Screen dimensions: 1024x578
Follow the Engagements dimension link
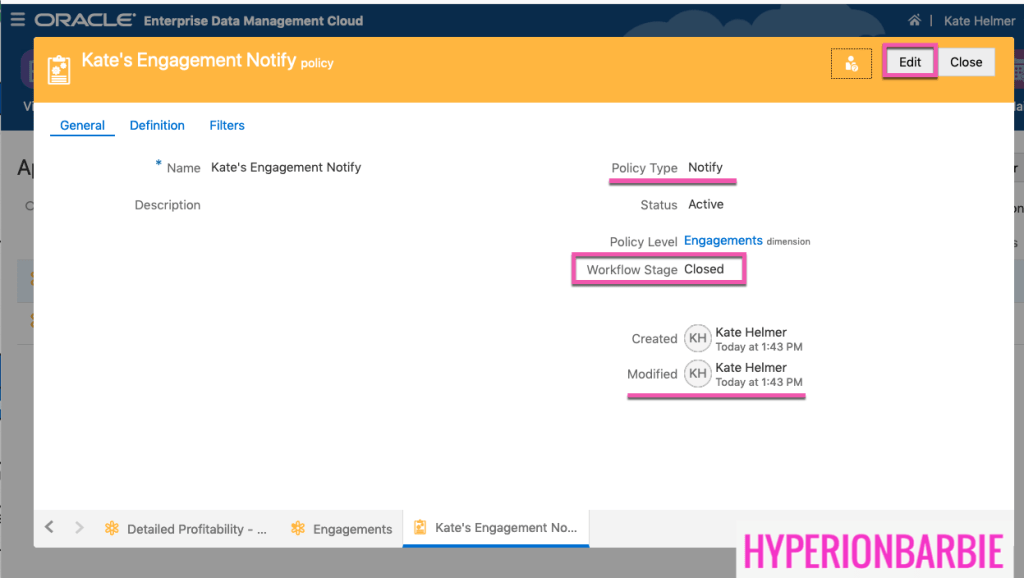[723, 241]
